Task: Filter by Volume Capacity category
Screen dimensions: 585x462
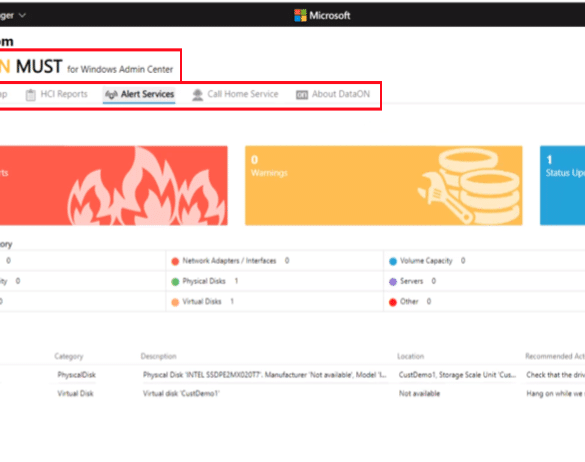Action: click(426, 260)
